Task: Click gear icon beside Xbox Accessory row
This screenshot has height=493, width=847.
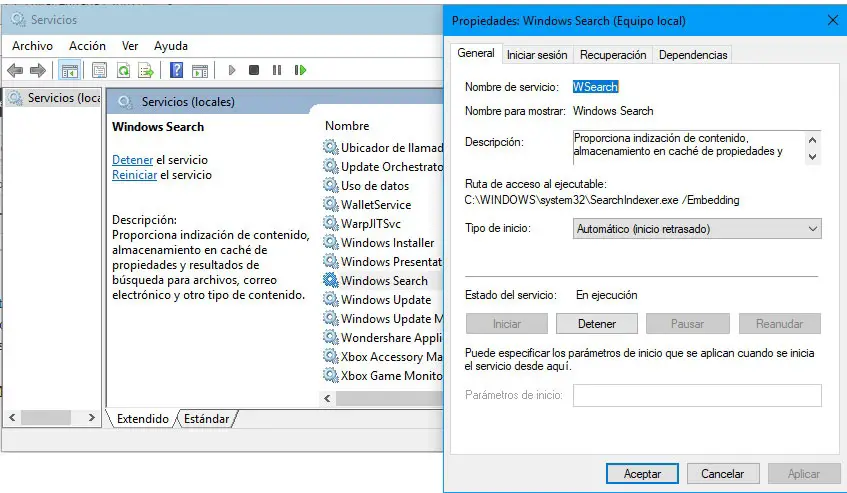Action: [331, 356]
